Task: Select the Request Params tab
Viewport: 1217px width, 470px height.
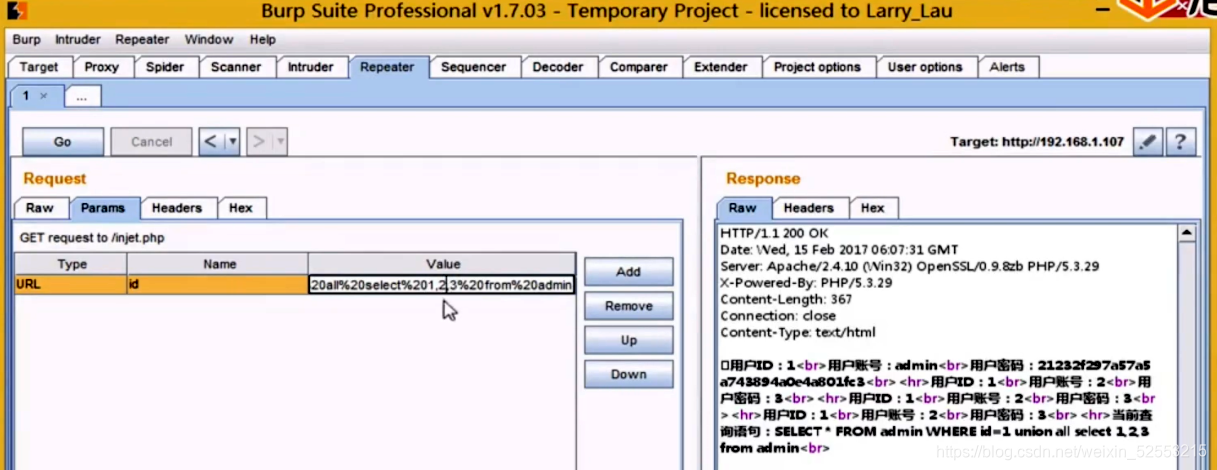Action: coord(103,208)
